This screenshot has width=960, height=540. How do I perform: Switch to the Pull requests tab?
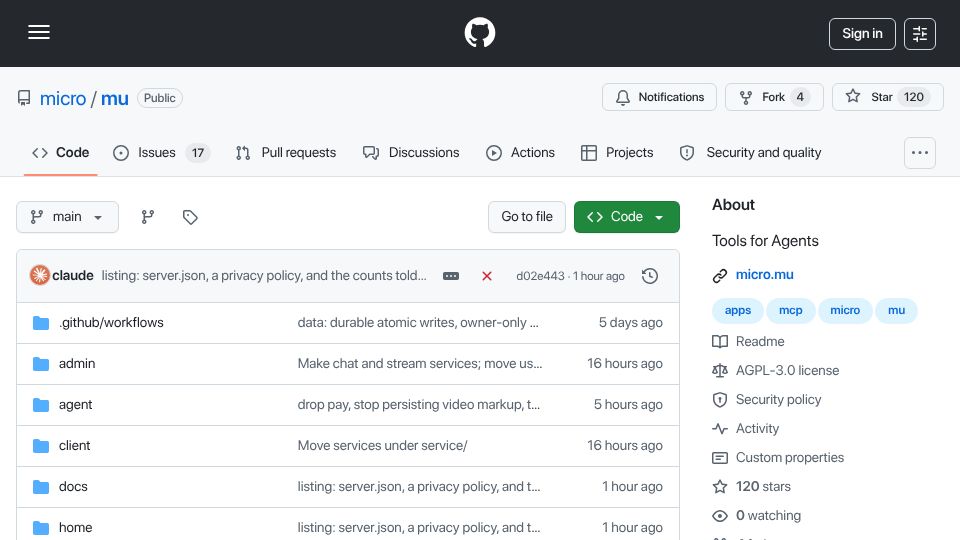286,152
